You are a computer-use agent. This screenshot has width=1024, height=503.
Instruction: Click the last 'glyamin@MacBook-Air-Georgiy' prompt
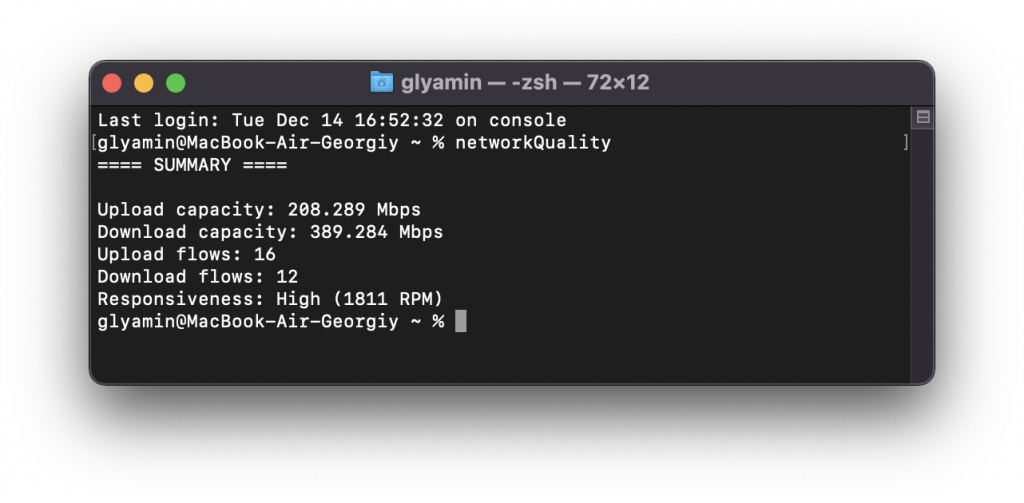[253, 321]
